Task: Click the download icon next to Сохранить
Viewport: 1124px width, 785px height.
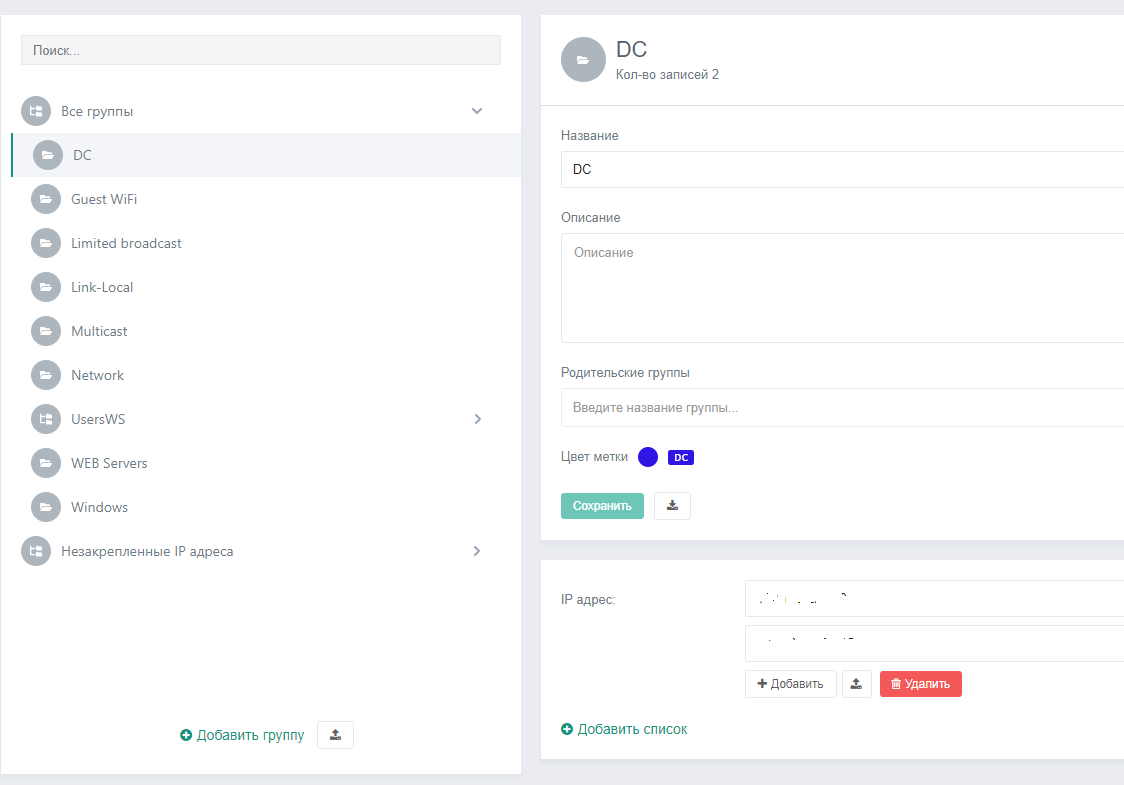Action: (672, 506)
